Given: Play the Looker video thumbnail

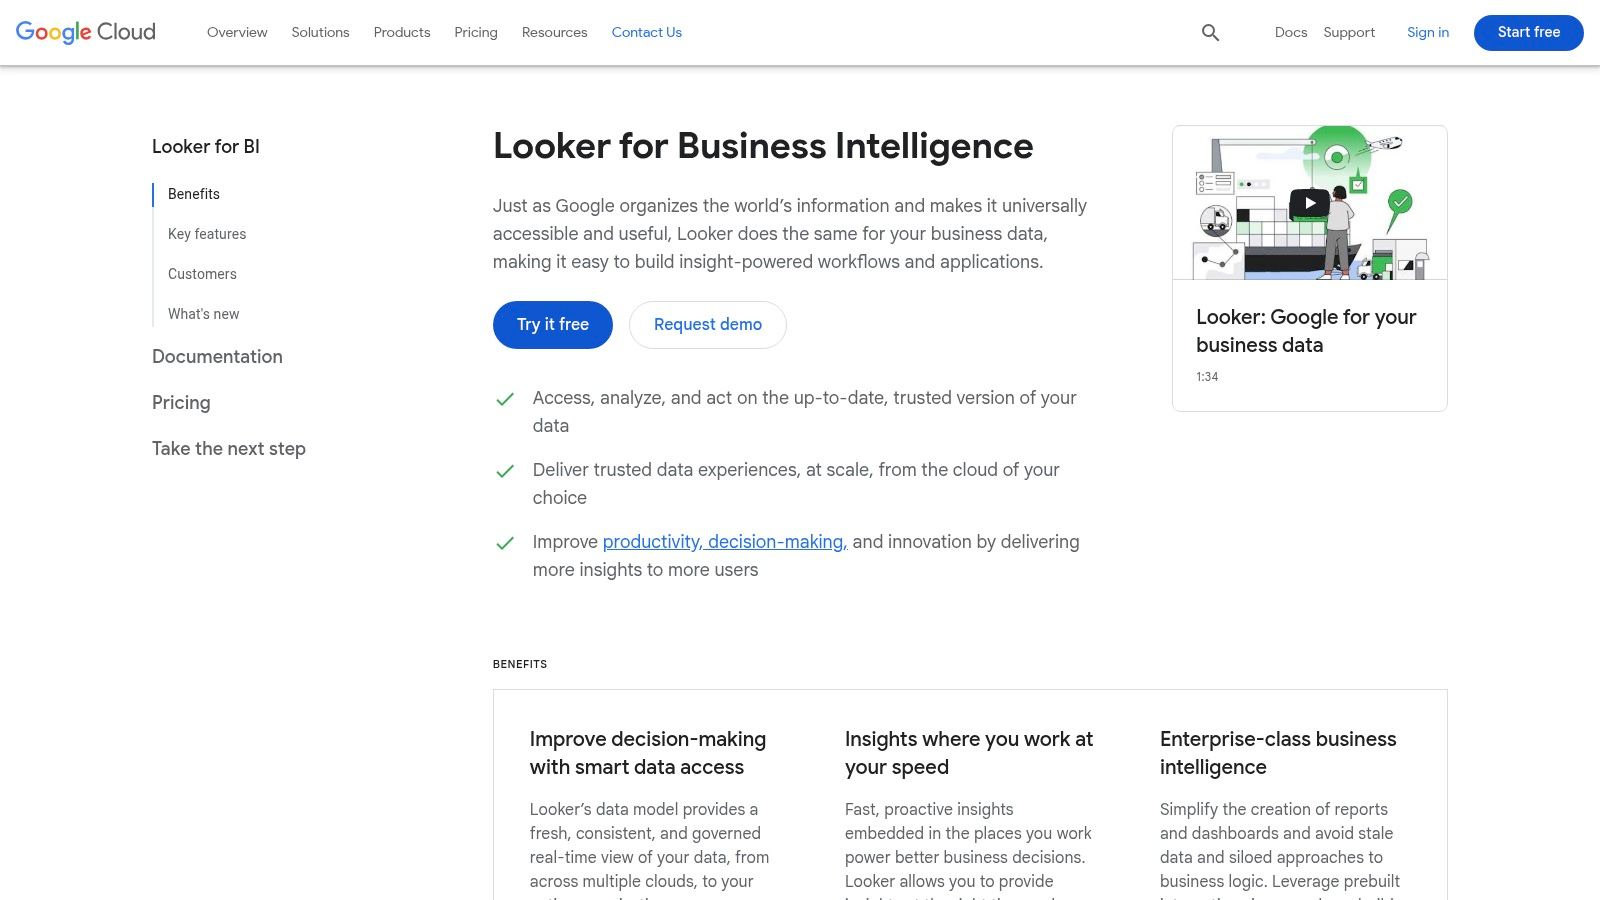Looking at the screenshot, I should [1309, 204].
